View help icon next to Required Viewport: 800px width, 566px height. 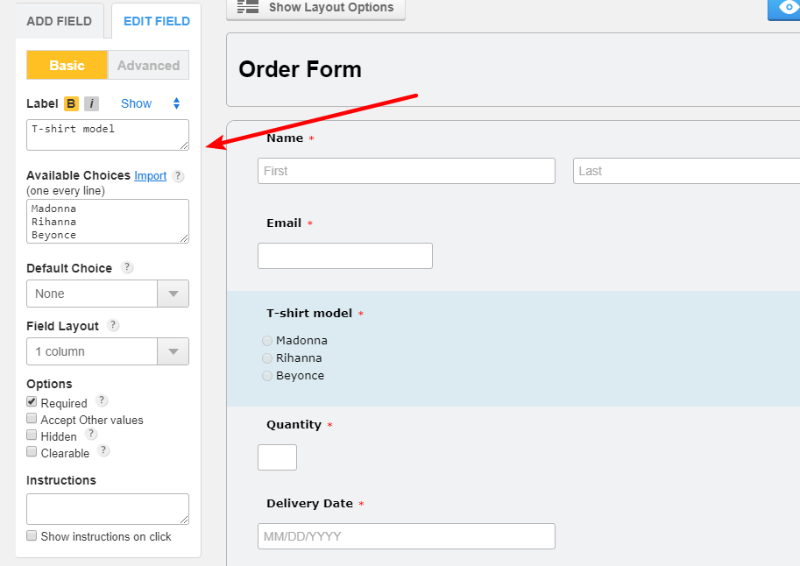[102, 401]
